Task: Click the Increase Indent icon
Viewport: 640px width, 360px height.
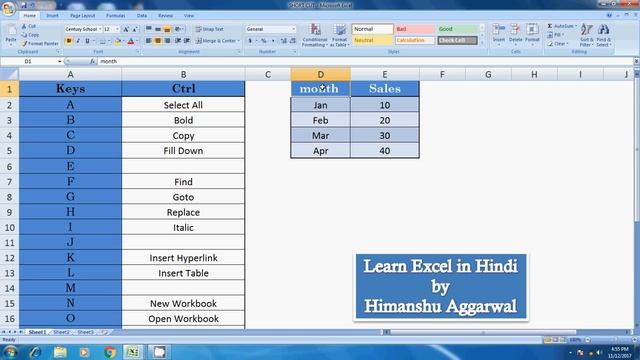Action: click(x=187, y=41)
